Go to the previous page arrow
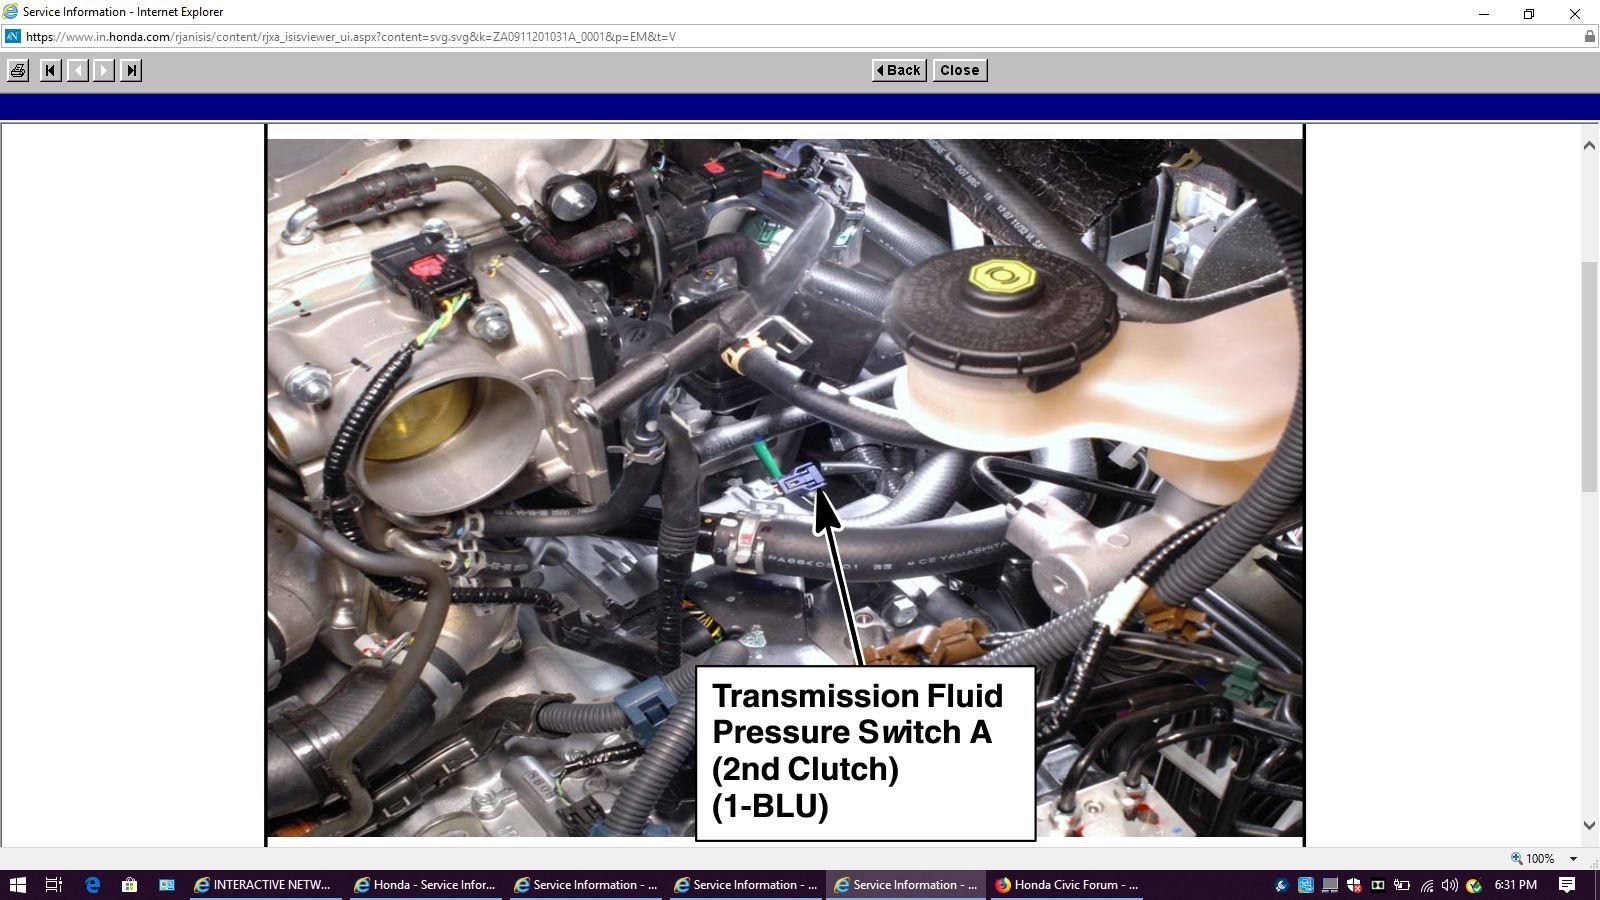 coord(77,70)
